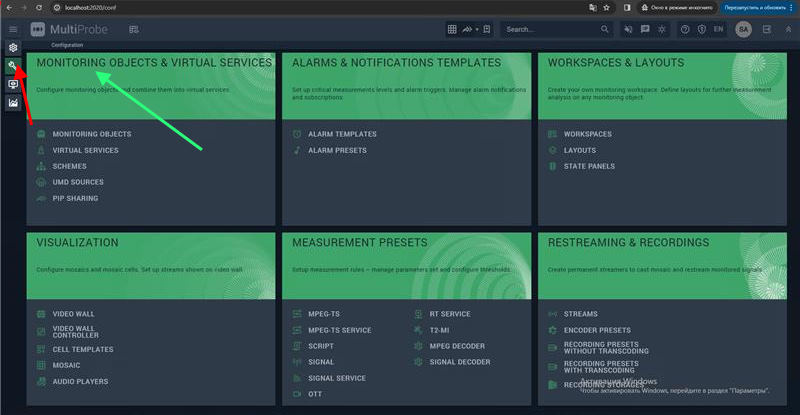Screen dimensions: 800x415
Task: Open the chart analytics sidebar icon
Action: click(x=13, y=102)
